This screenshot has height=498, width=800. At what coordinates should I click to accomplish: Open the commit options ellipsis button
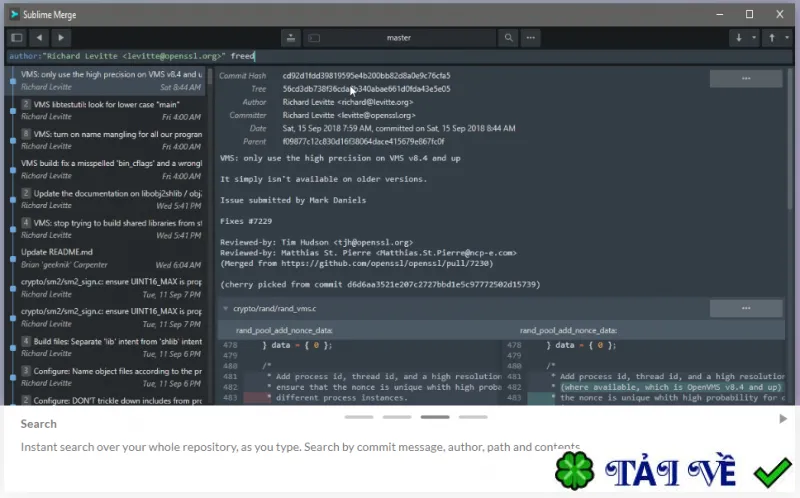pyautogui.click(x=745, y=78)
